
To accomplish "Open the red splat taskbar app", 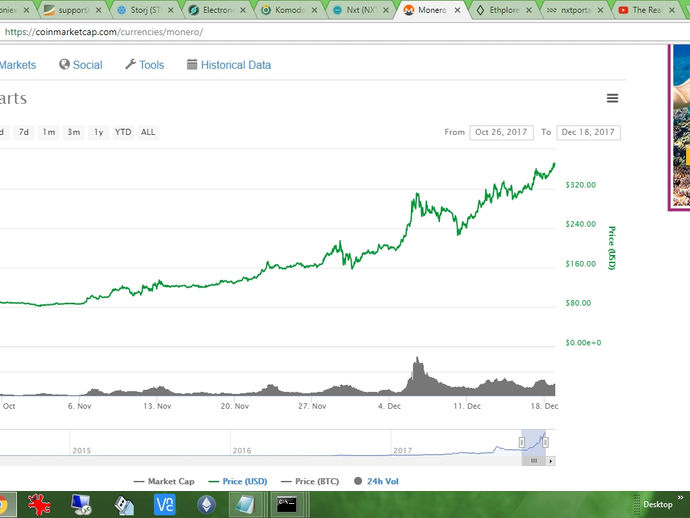I will pos(39,504).
